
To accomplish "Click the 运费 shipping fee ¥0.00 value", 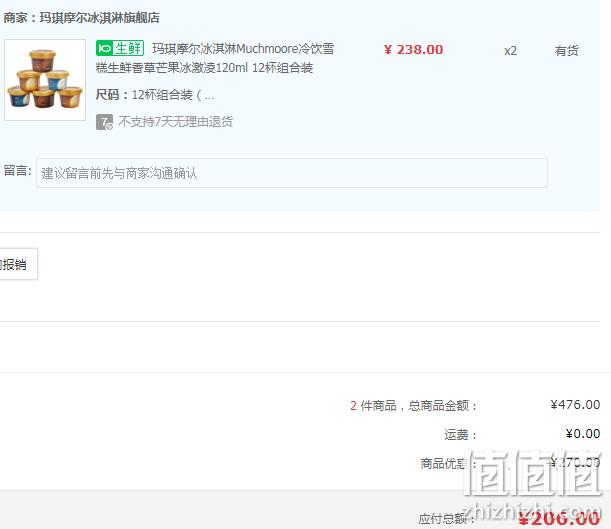I will pyautogui.click(x=583, y=434).
